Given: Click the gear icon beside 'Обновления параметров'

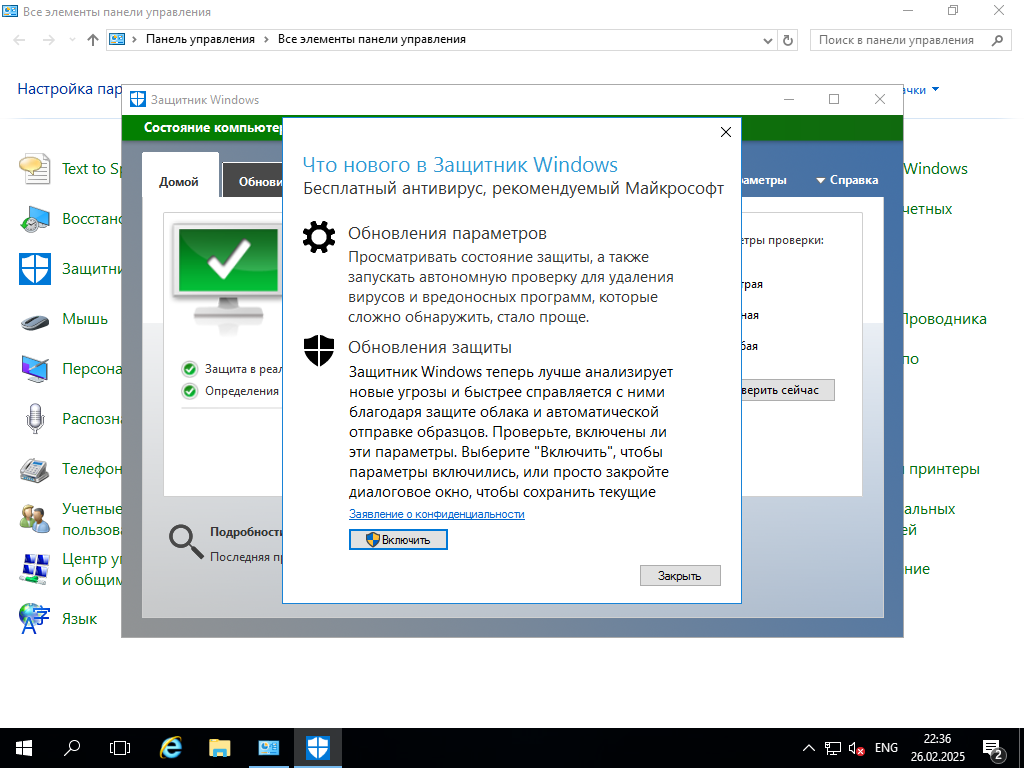Looking at the screenshot, I should tap(319, 236).
